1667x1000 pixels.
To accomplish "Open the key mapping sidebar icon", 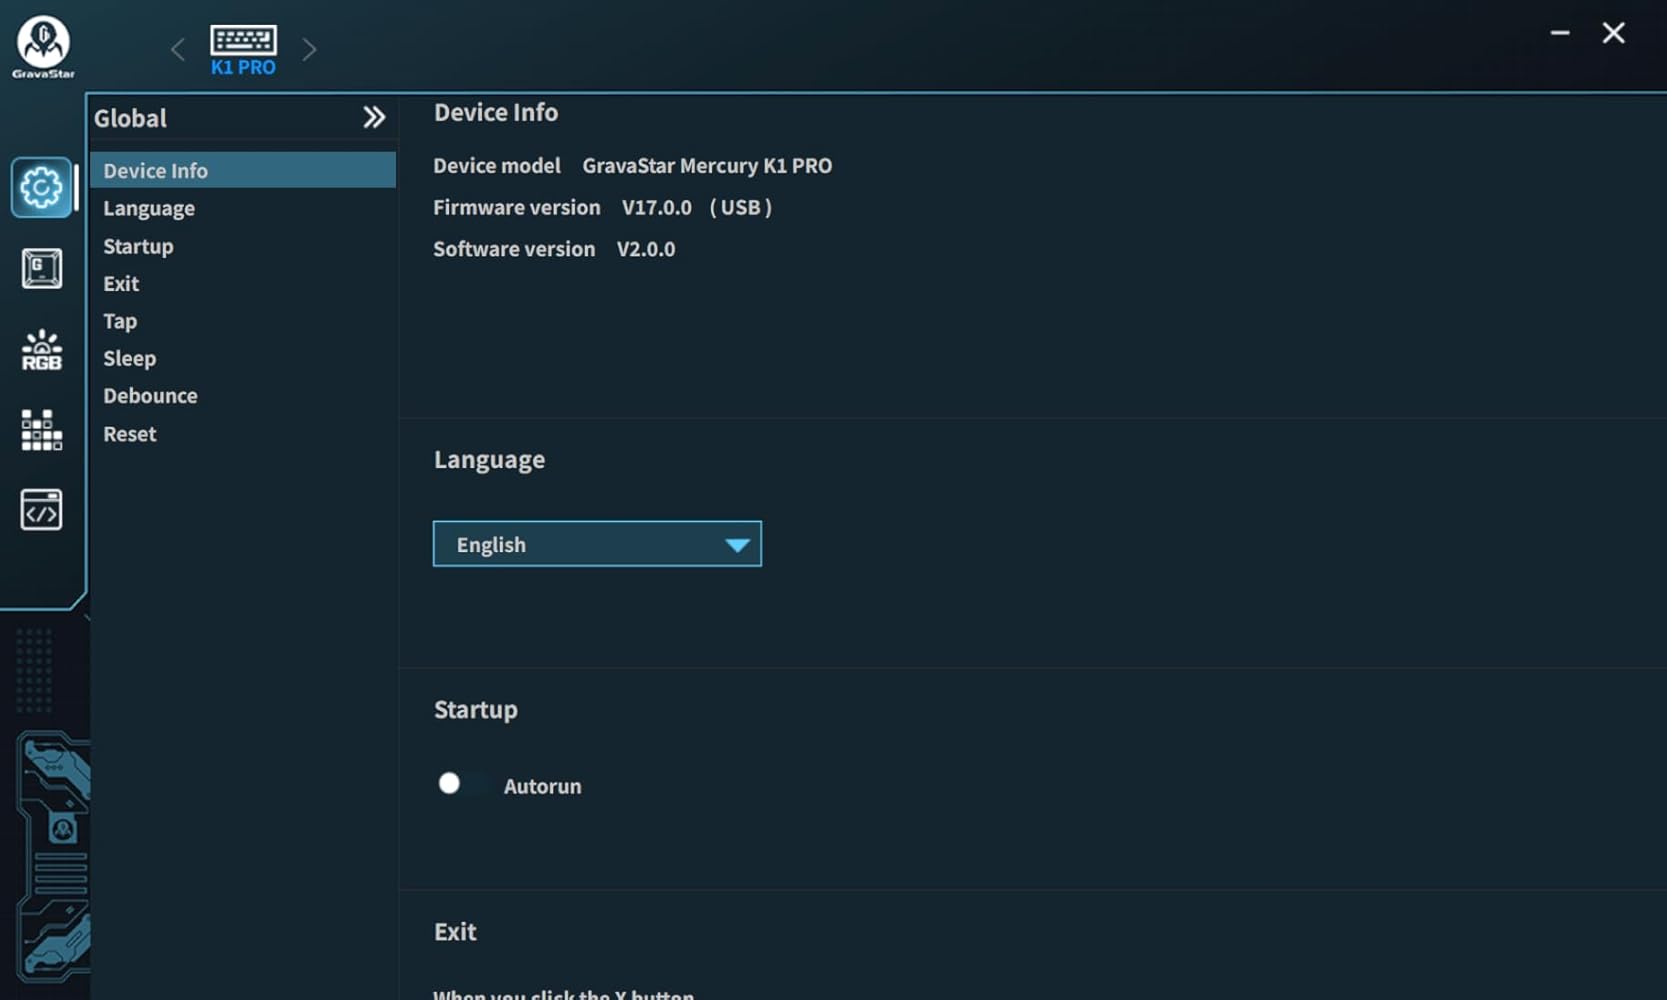I will point(41,269).
